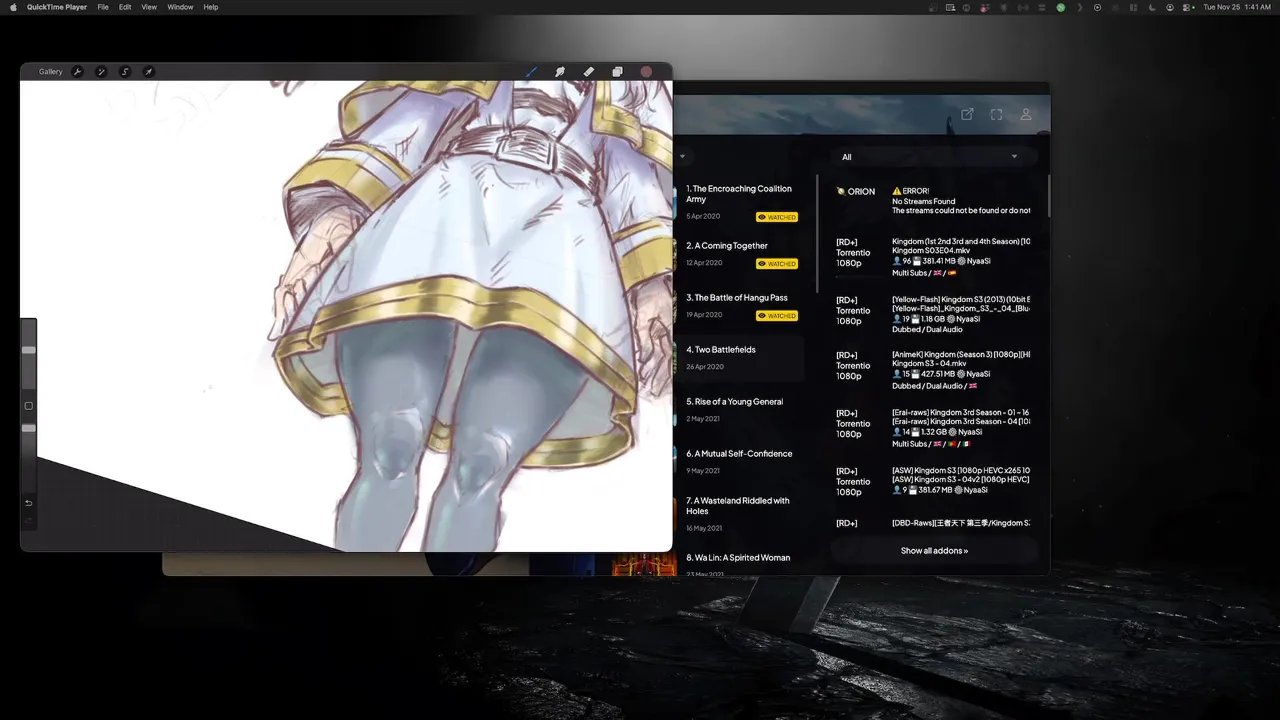This screenshot has width=1280, height=720.
Task: Open the Layers panel icon
Action: (x=617, y=72)
